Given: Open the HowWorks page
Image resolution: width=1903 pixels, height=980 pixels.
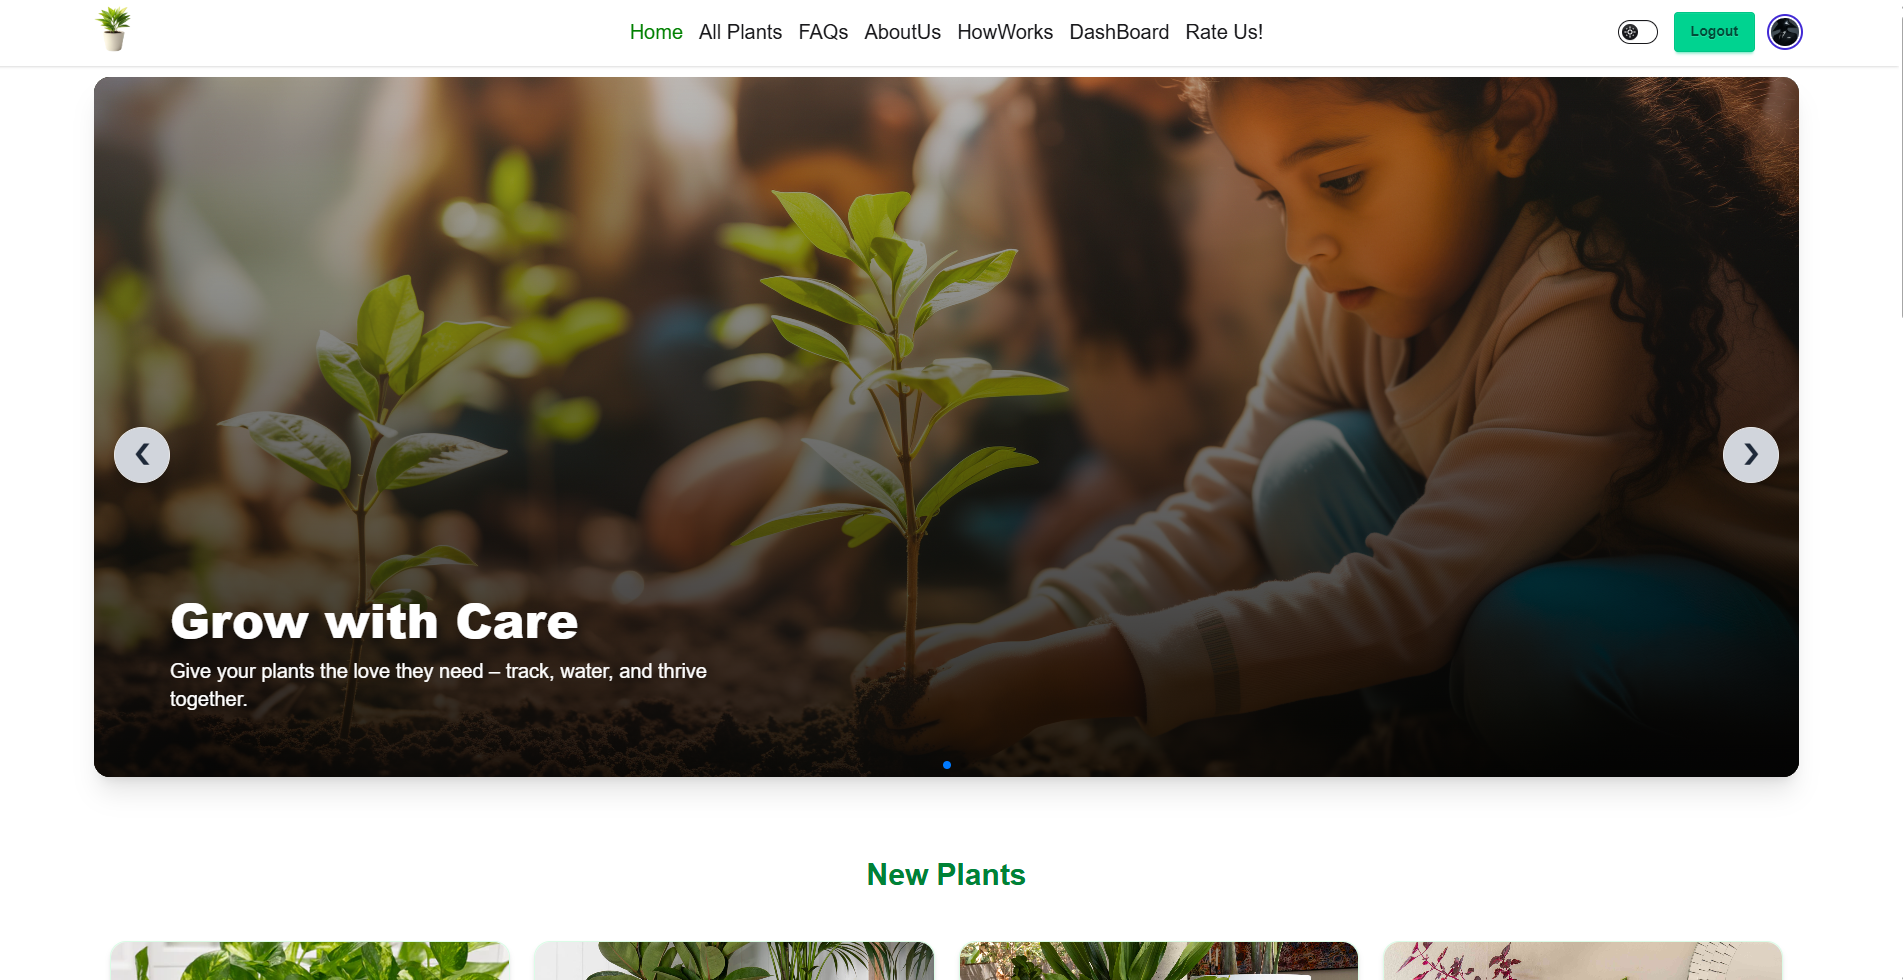Looking at the screenshot, I should coord(1005,32).
